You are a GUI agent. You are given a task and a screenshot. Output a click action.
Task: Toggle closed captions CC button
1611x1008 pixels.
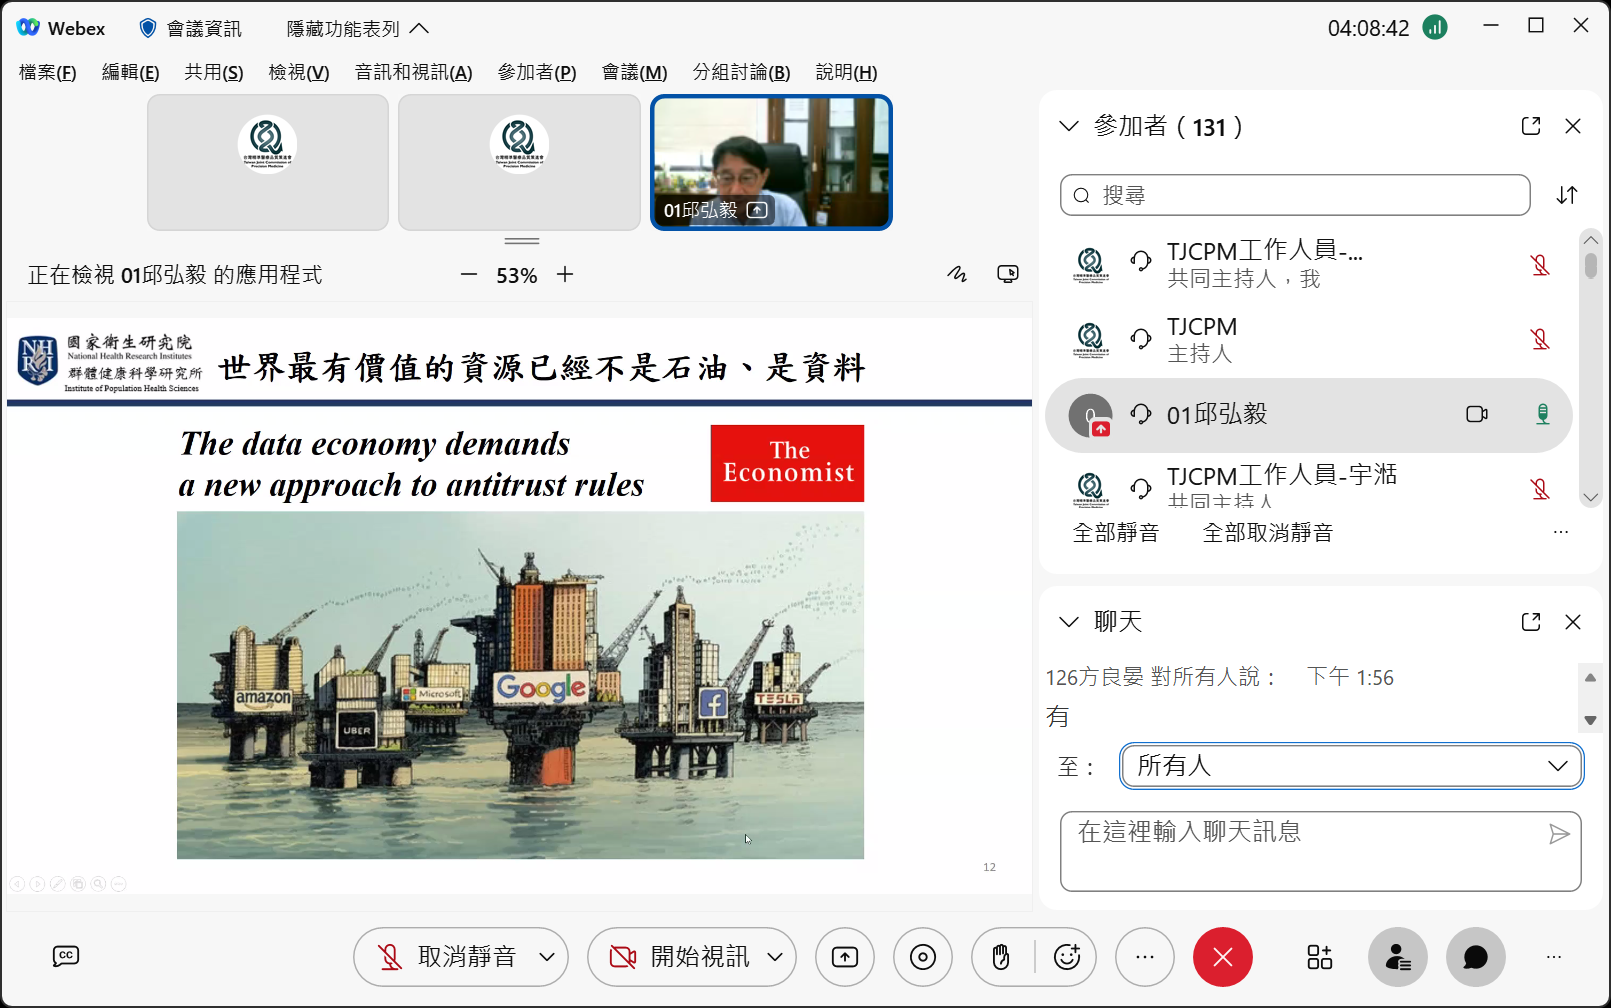(66, 957)
